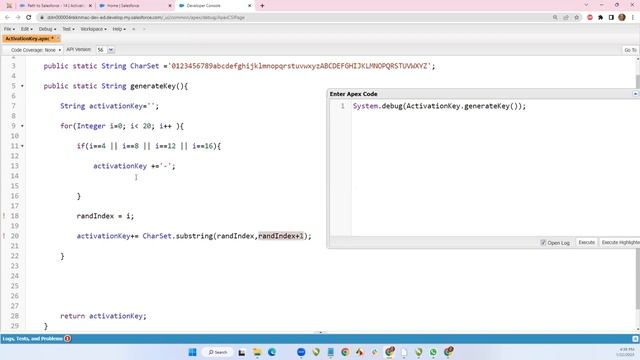Open the Code Coverage: None dropdown
640x360 pixels.
point(36,50)
